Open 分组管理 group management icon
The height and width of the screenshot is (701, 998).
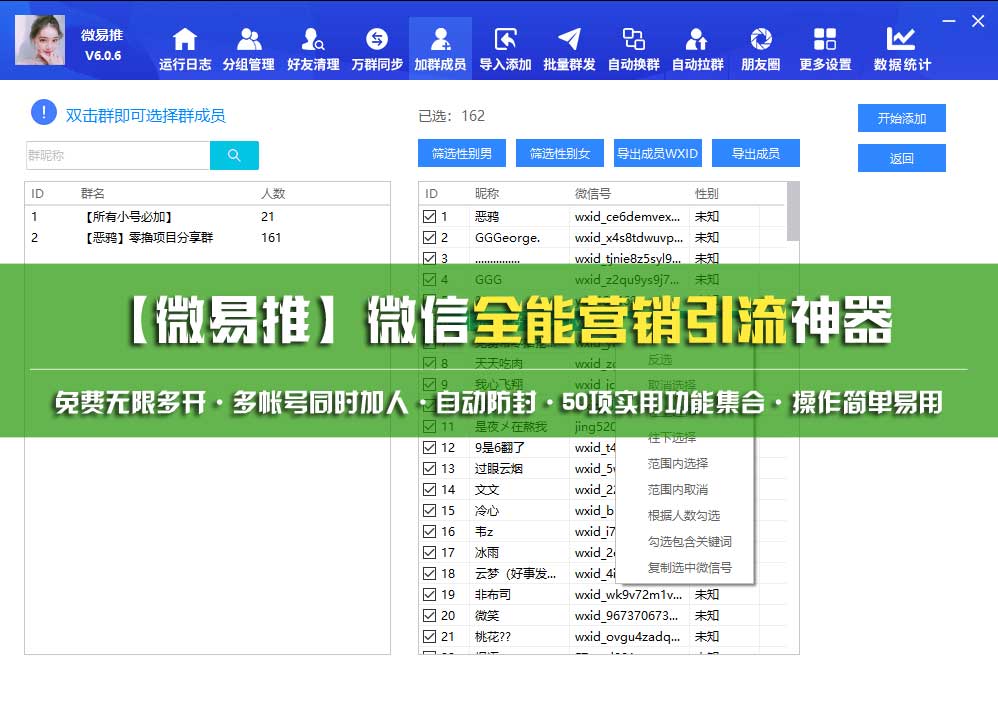(x=249, y=40)
